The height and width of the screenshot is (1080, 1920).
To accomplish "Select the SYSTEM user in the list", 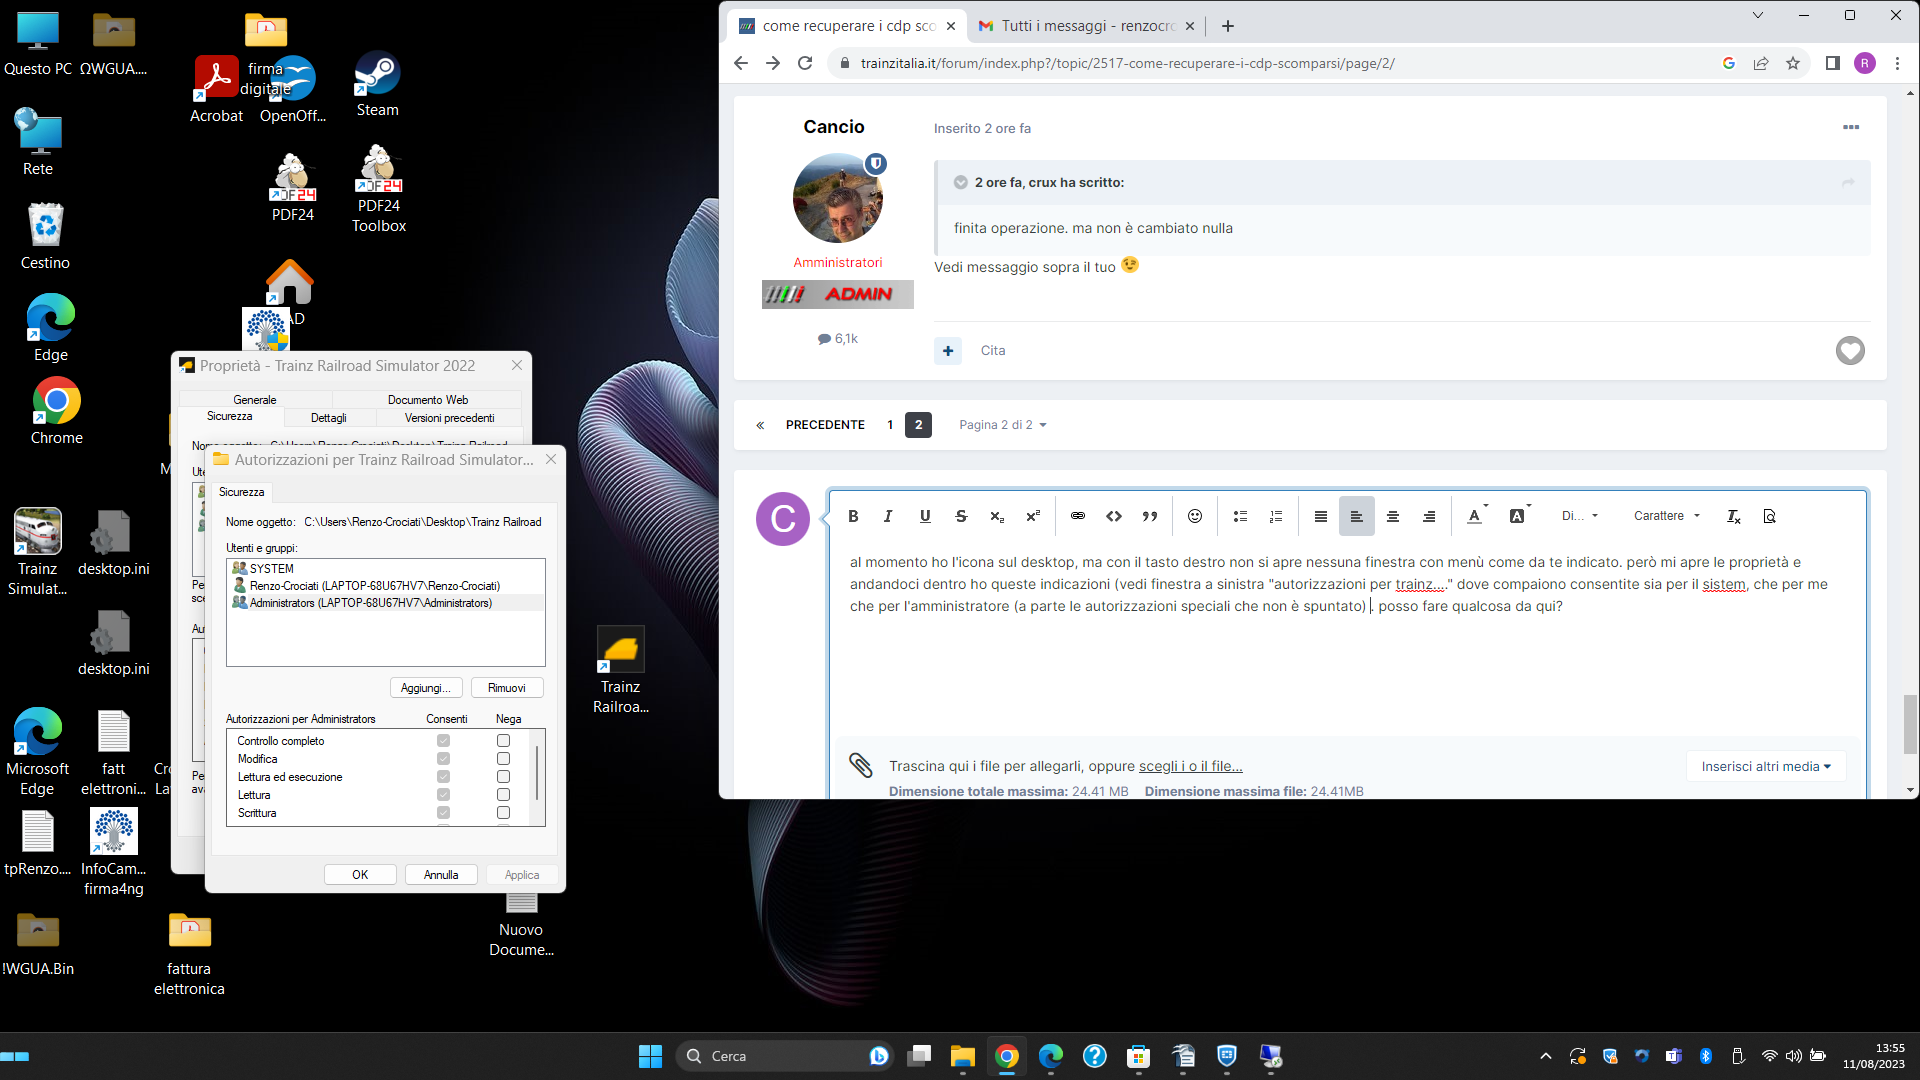I will tap(385, 568).
